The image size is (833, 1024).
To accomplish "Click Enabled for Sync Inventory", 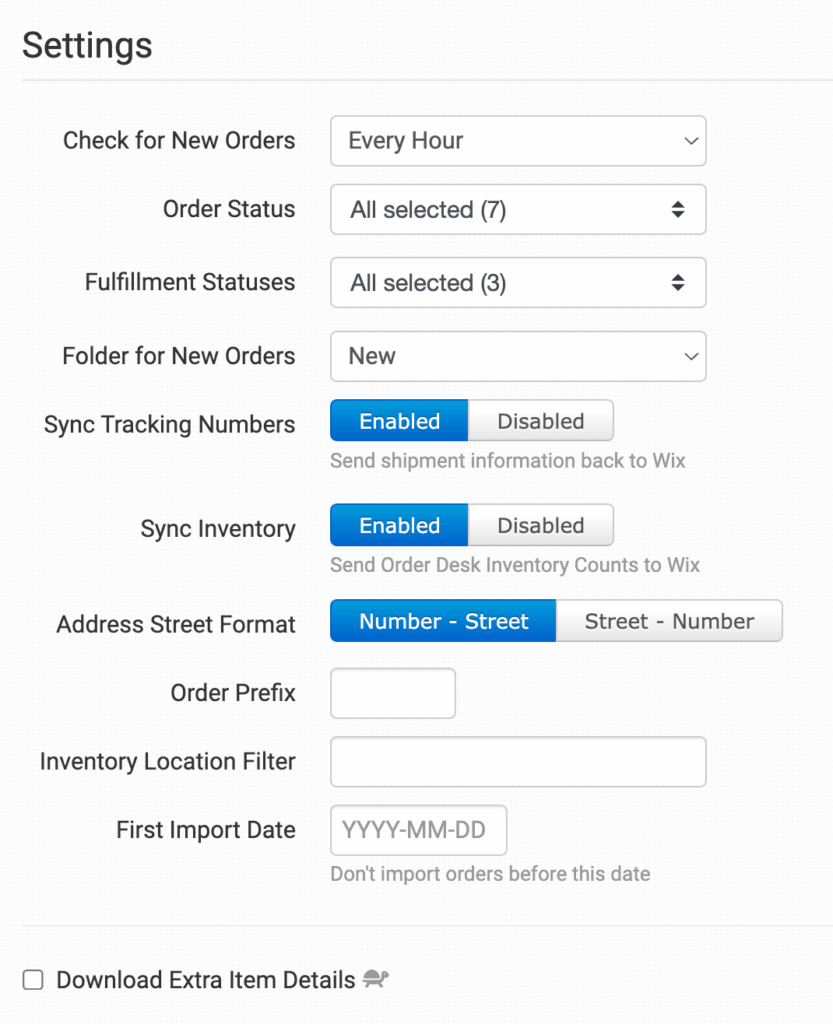I will [x=399, y=526].
